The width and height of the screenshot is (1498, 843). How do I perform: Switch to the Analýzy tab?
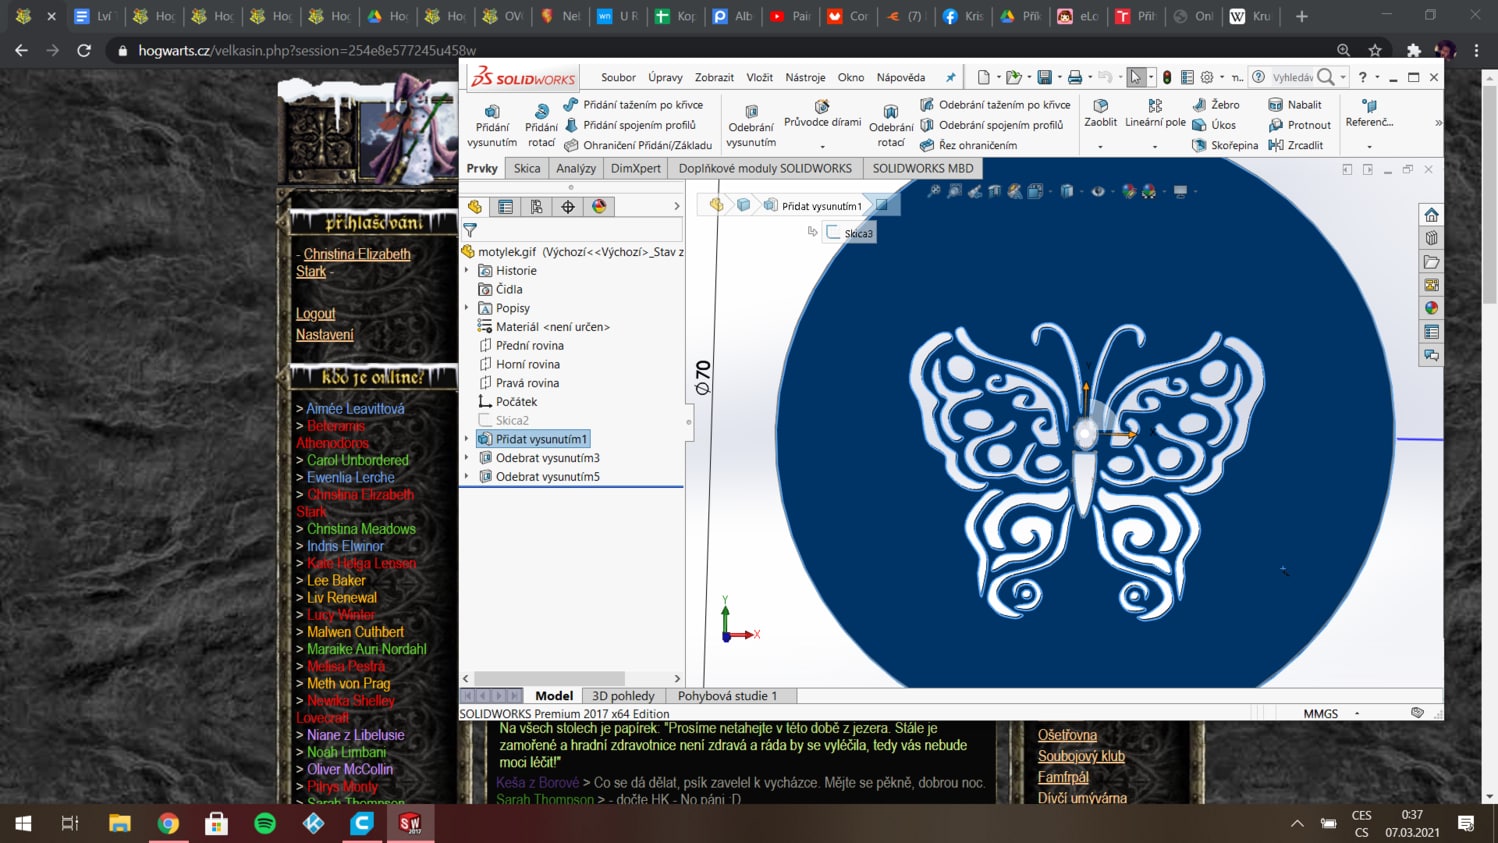pyautogui.click(x=576, y=168)
